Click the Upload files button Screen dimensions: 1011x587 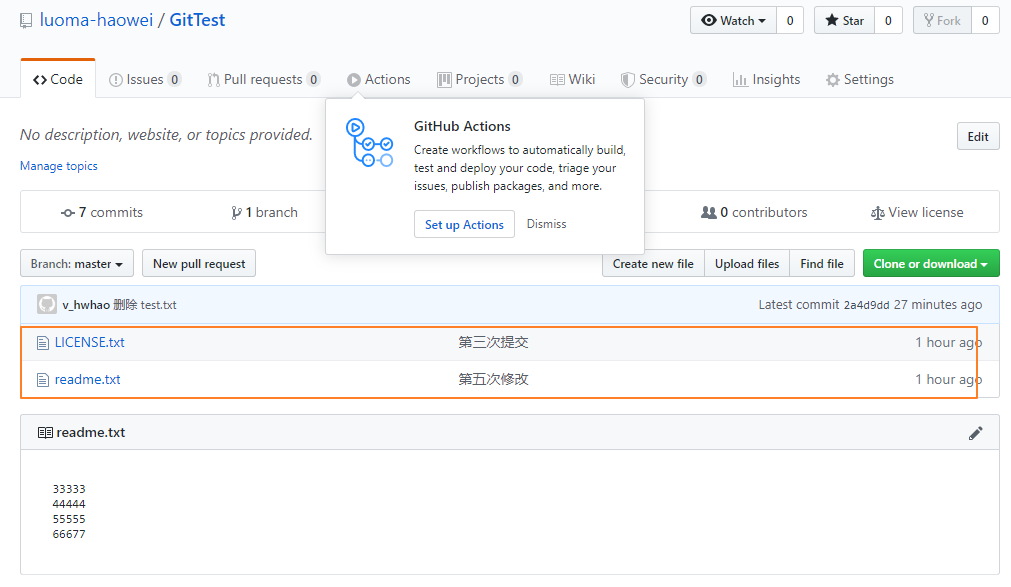(747, 264)
